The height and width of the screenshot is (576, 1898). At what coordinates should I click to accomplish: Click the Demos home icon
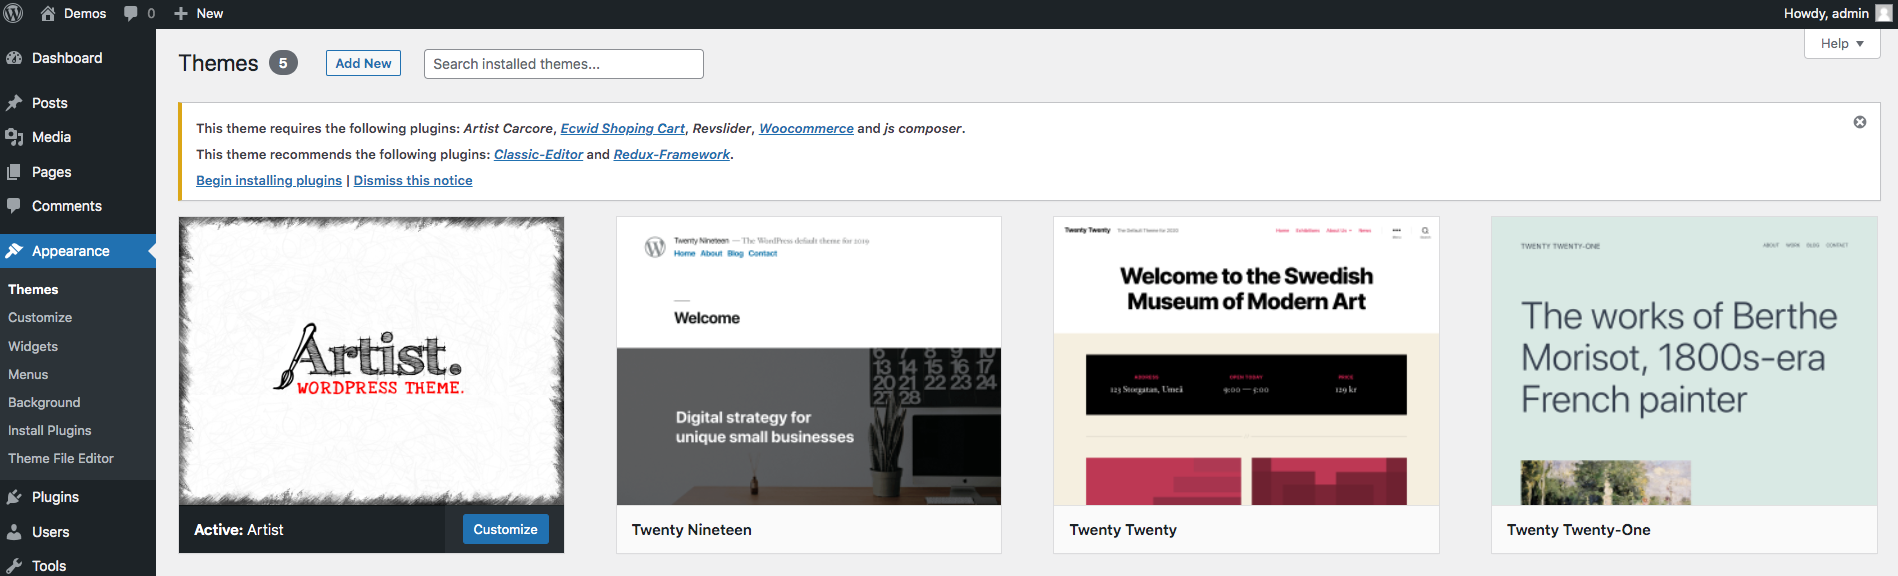(48, 13)
